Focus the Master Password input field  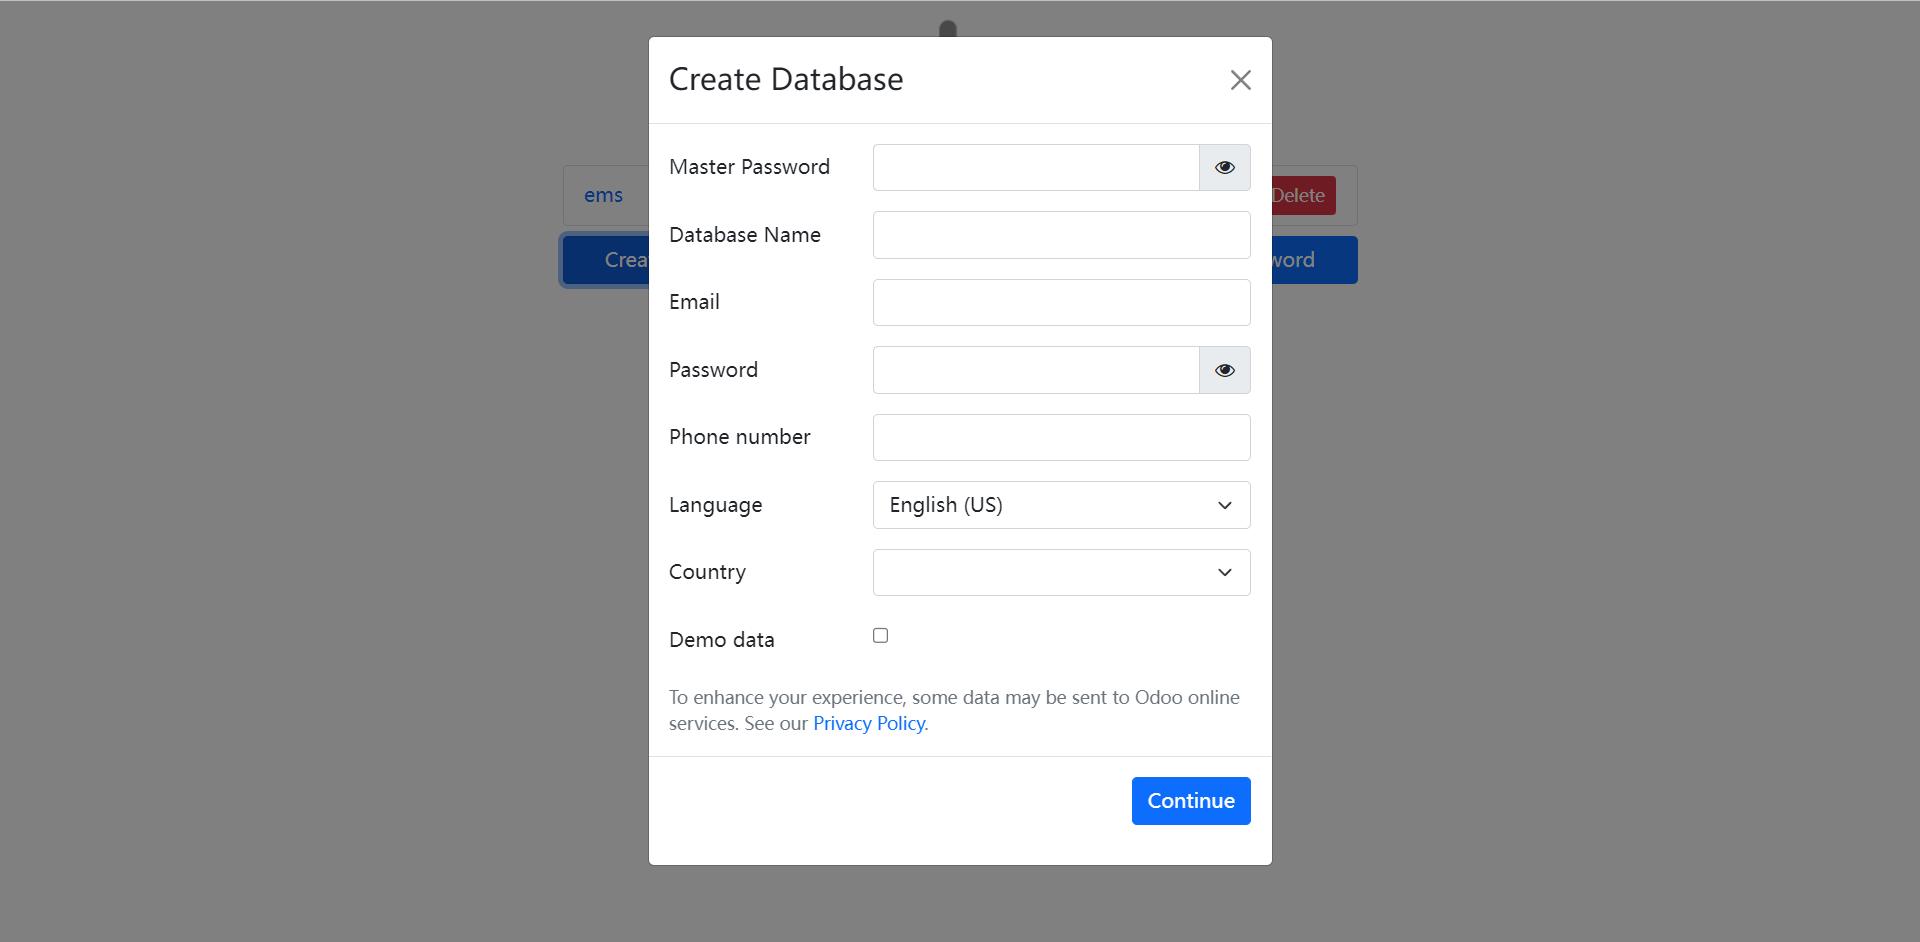(x=1035, y=168)
